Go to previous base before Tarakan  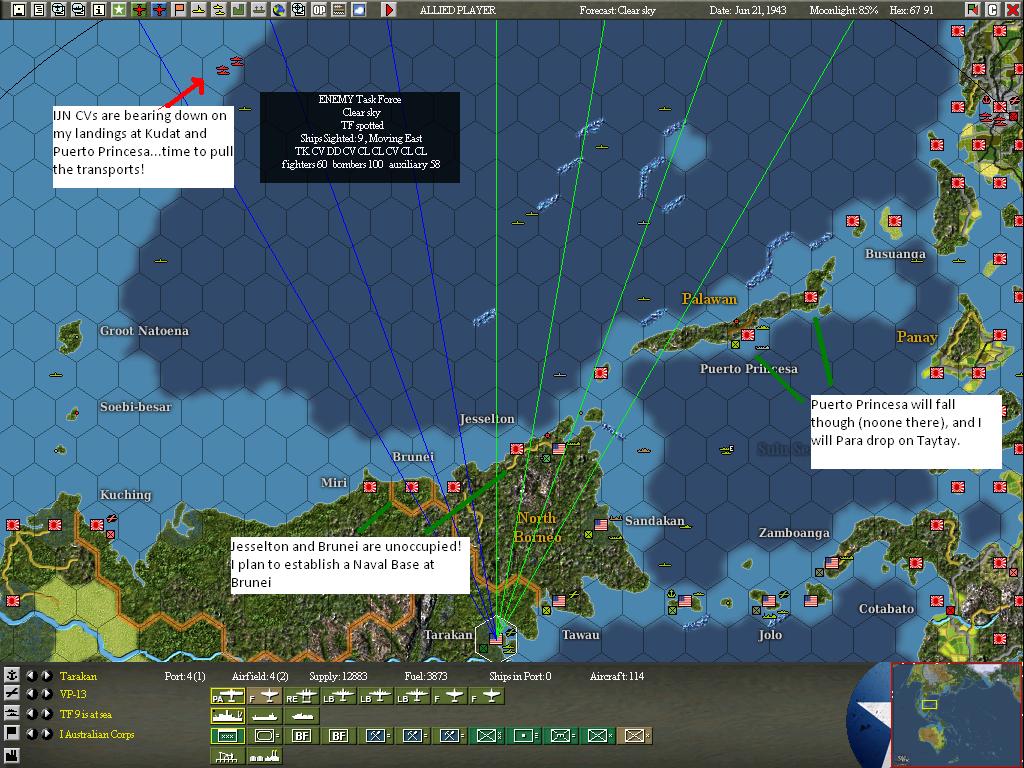click(x=31, y=675)
